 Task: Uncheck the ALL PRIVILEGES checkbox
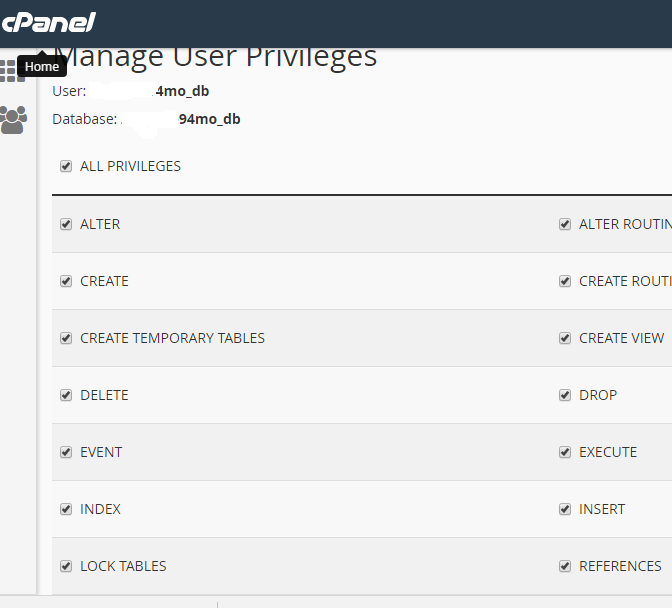click(x=66, y=166)
